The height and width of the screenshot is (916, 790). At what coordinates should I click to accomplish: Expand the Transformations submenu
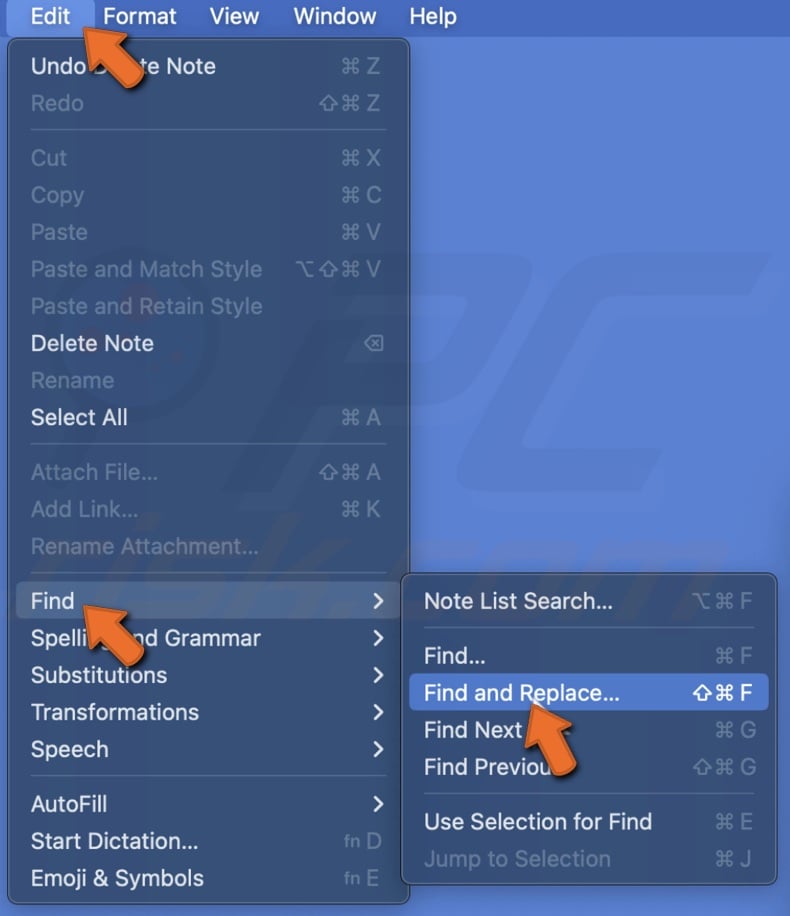click(x=115, y=712)
